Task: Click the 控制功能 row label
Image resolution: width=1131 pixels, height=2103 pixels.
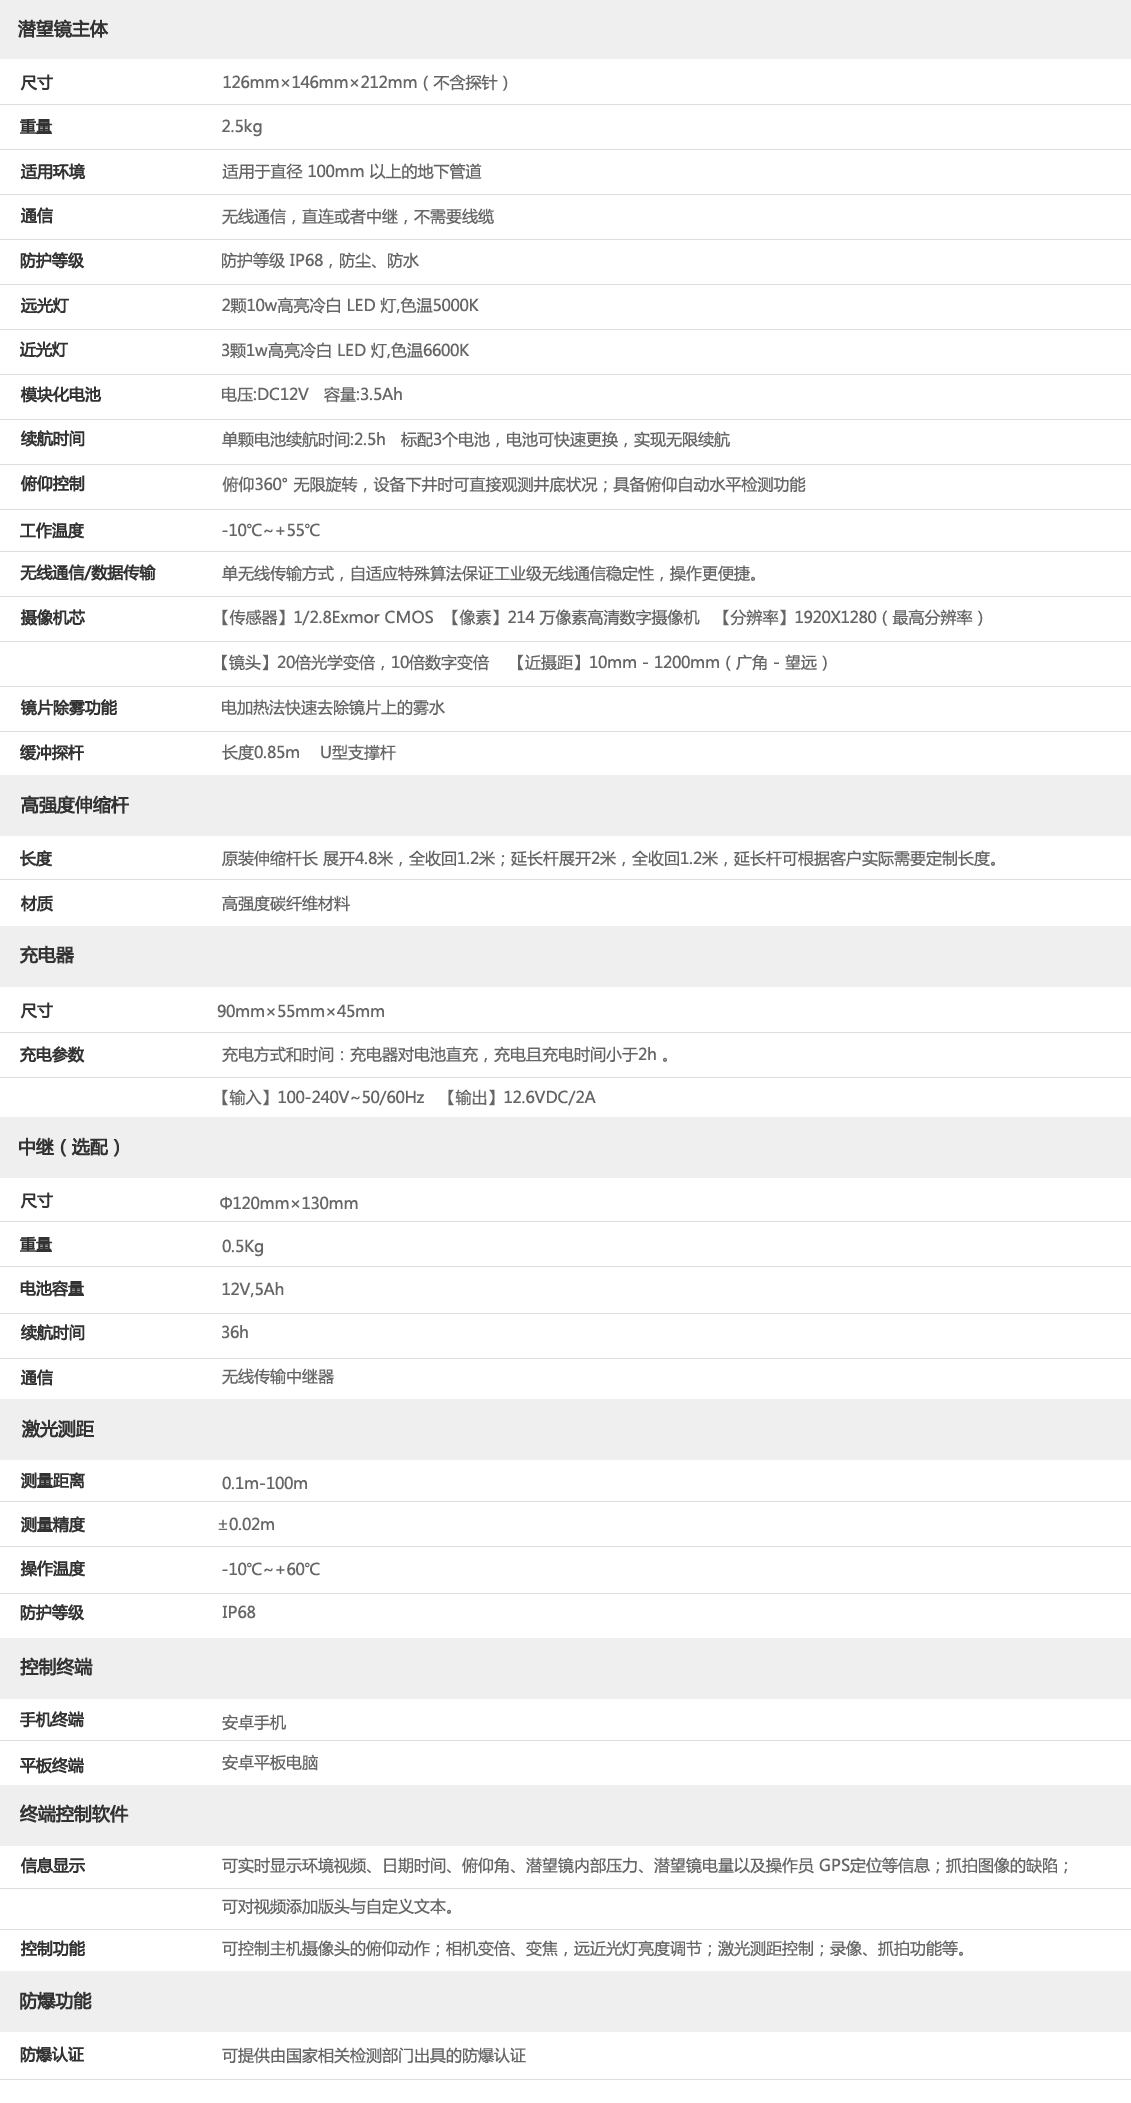Action: [53, 1949]
